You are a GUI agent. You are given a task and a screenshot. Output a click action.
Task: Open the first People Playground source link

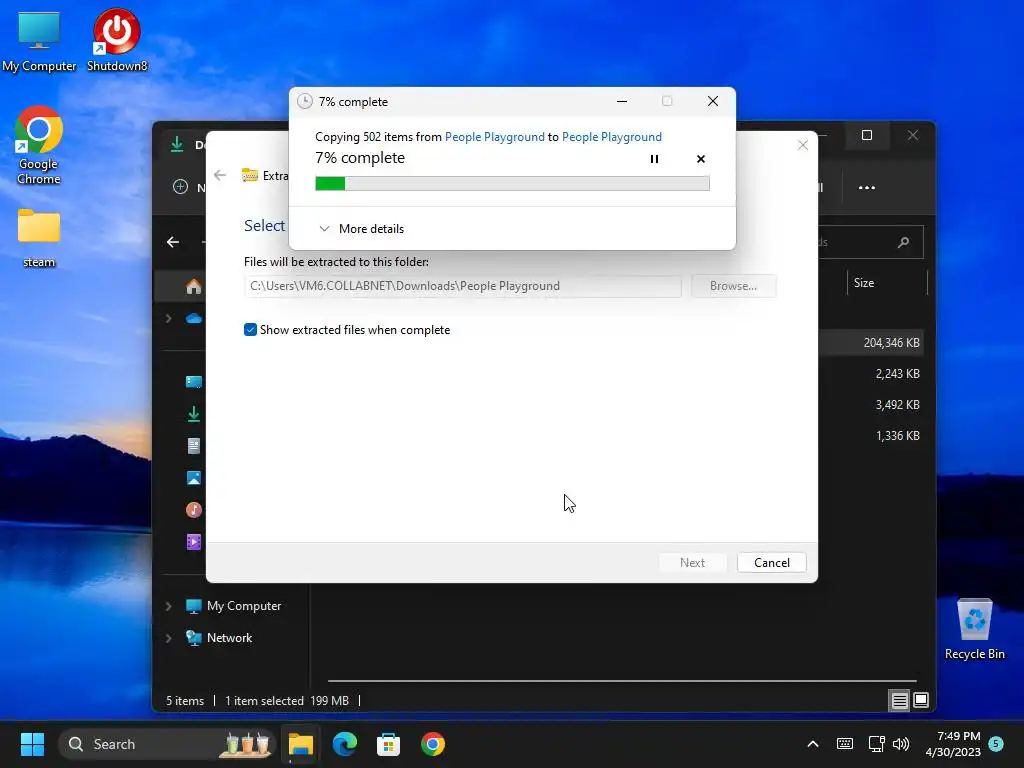click(494, 136)
